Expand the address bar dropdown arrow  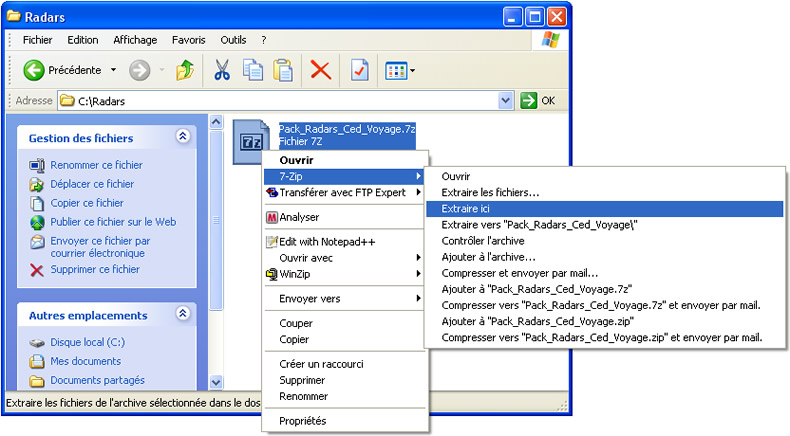(x=506, y=101)
